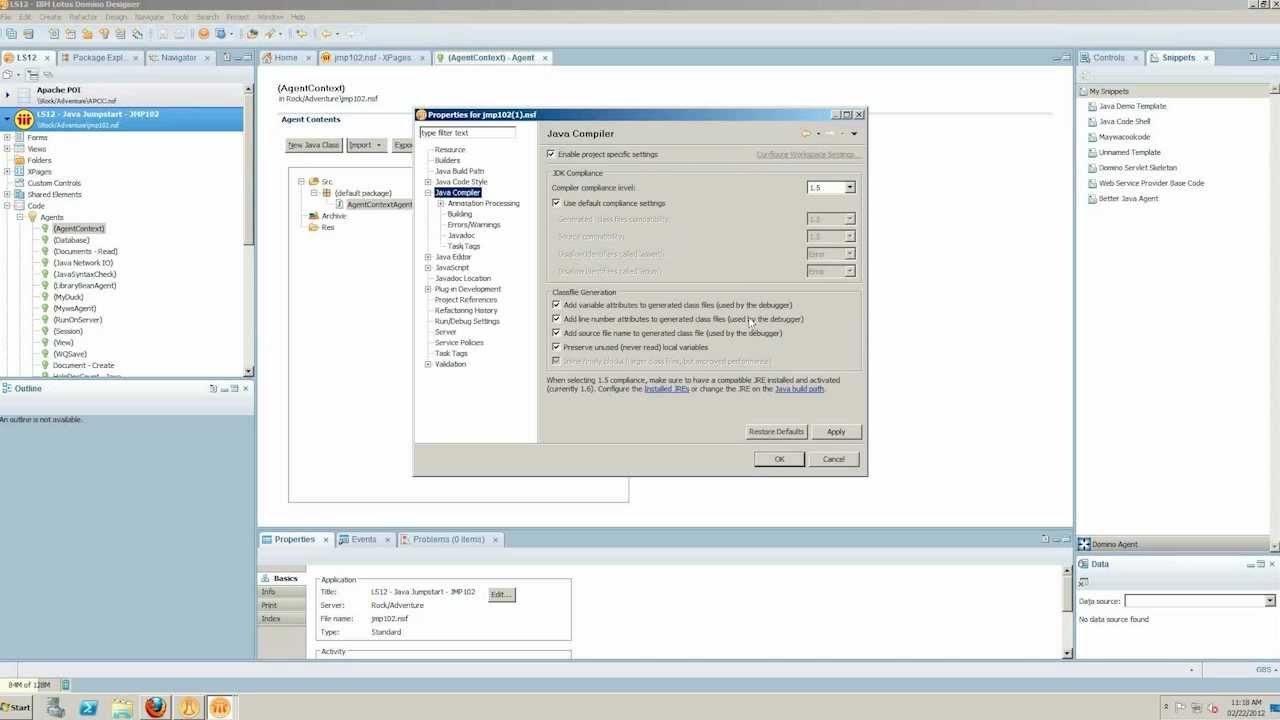The width and height of the screenshot is (1280, 720).
Task: Open the Installed JREs link
Action: 666,389
